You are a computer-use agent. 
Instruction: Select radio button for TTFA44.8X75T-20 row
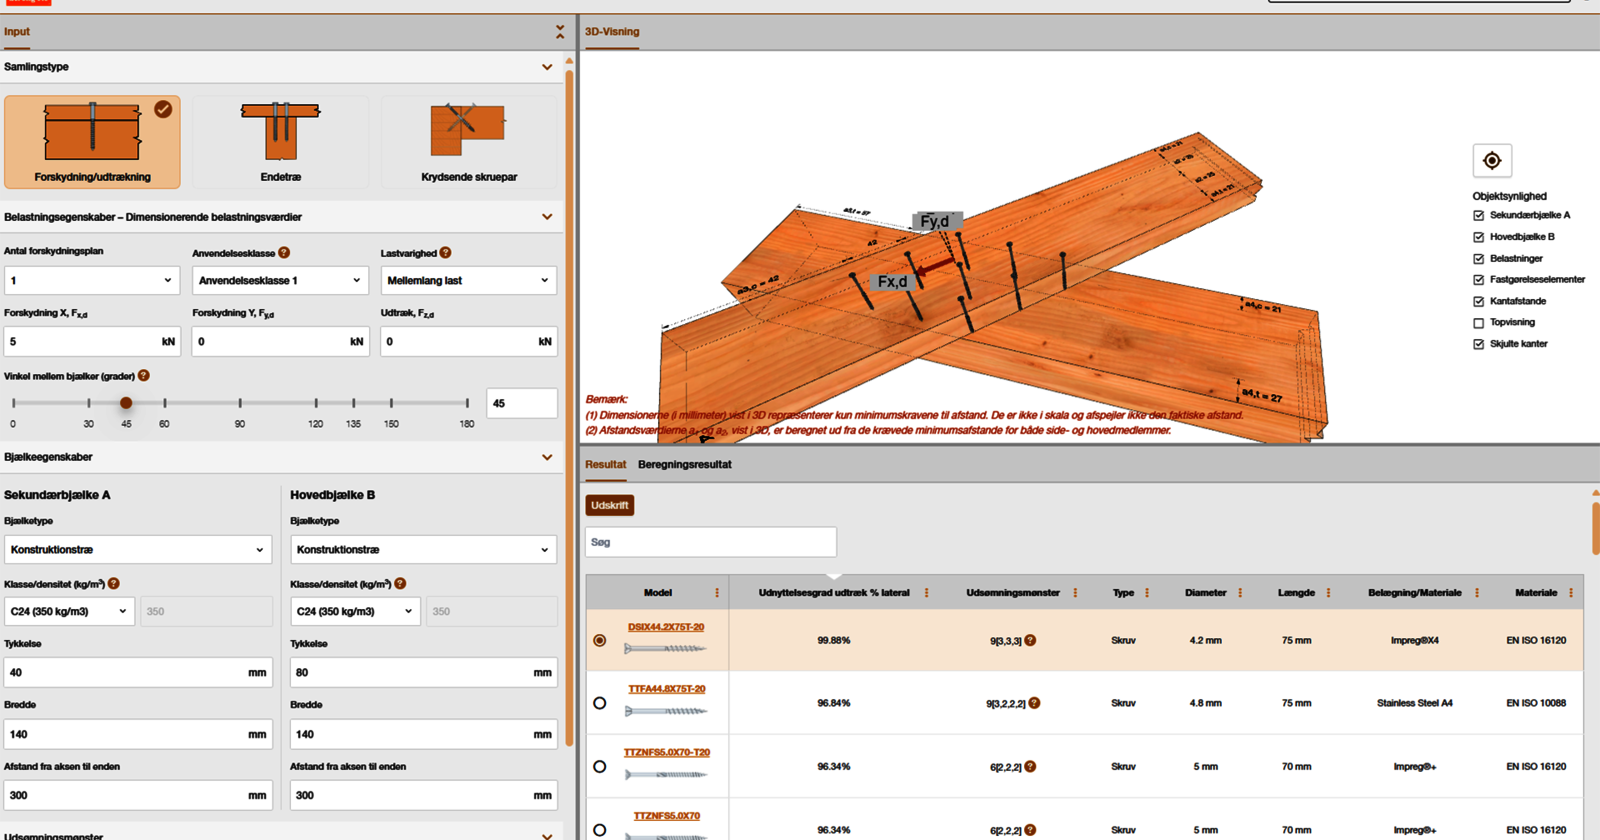click(600, 703)
